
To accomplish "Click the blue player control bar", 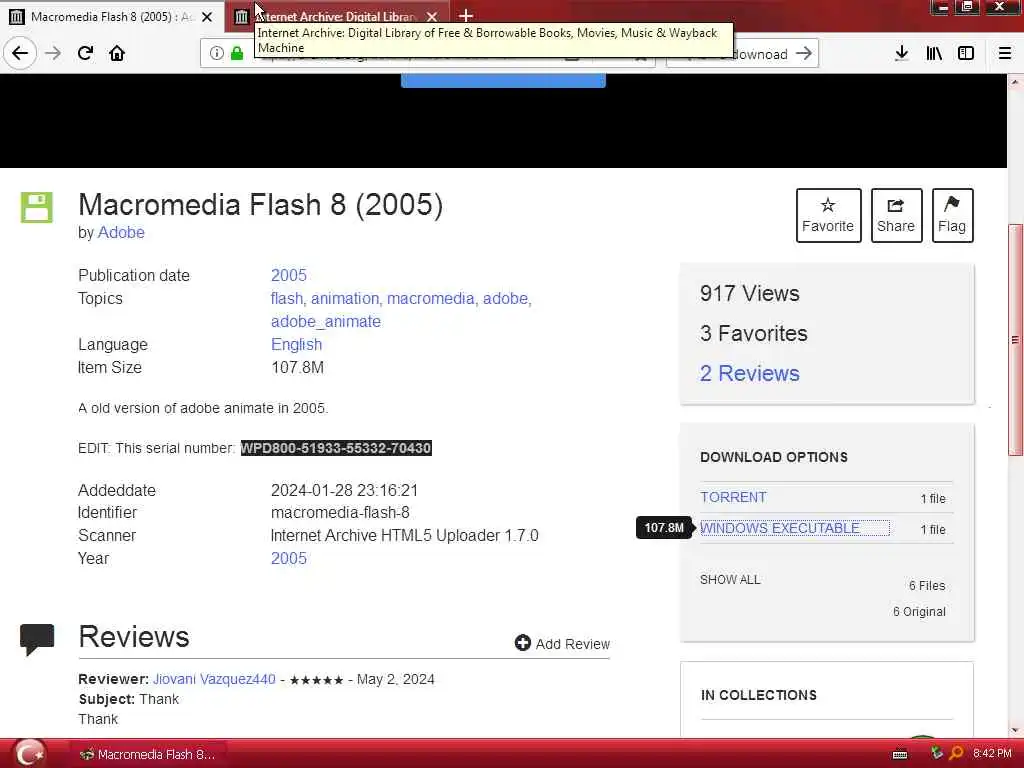I will click(x=503, y=81).
